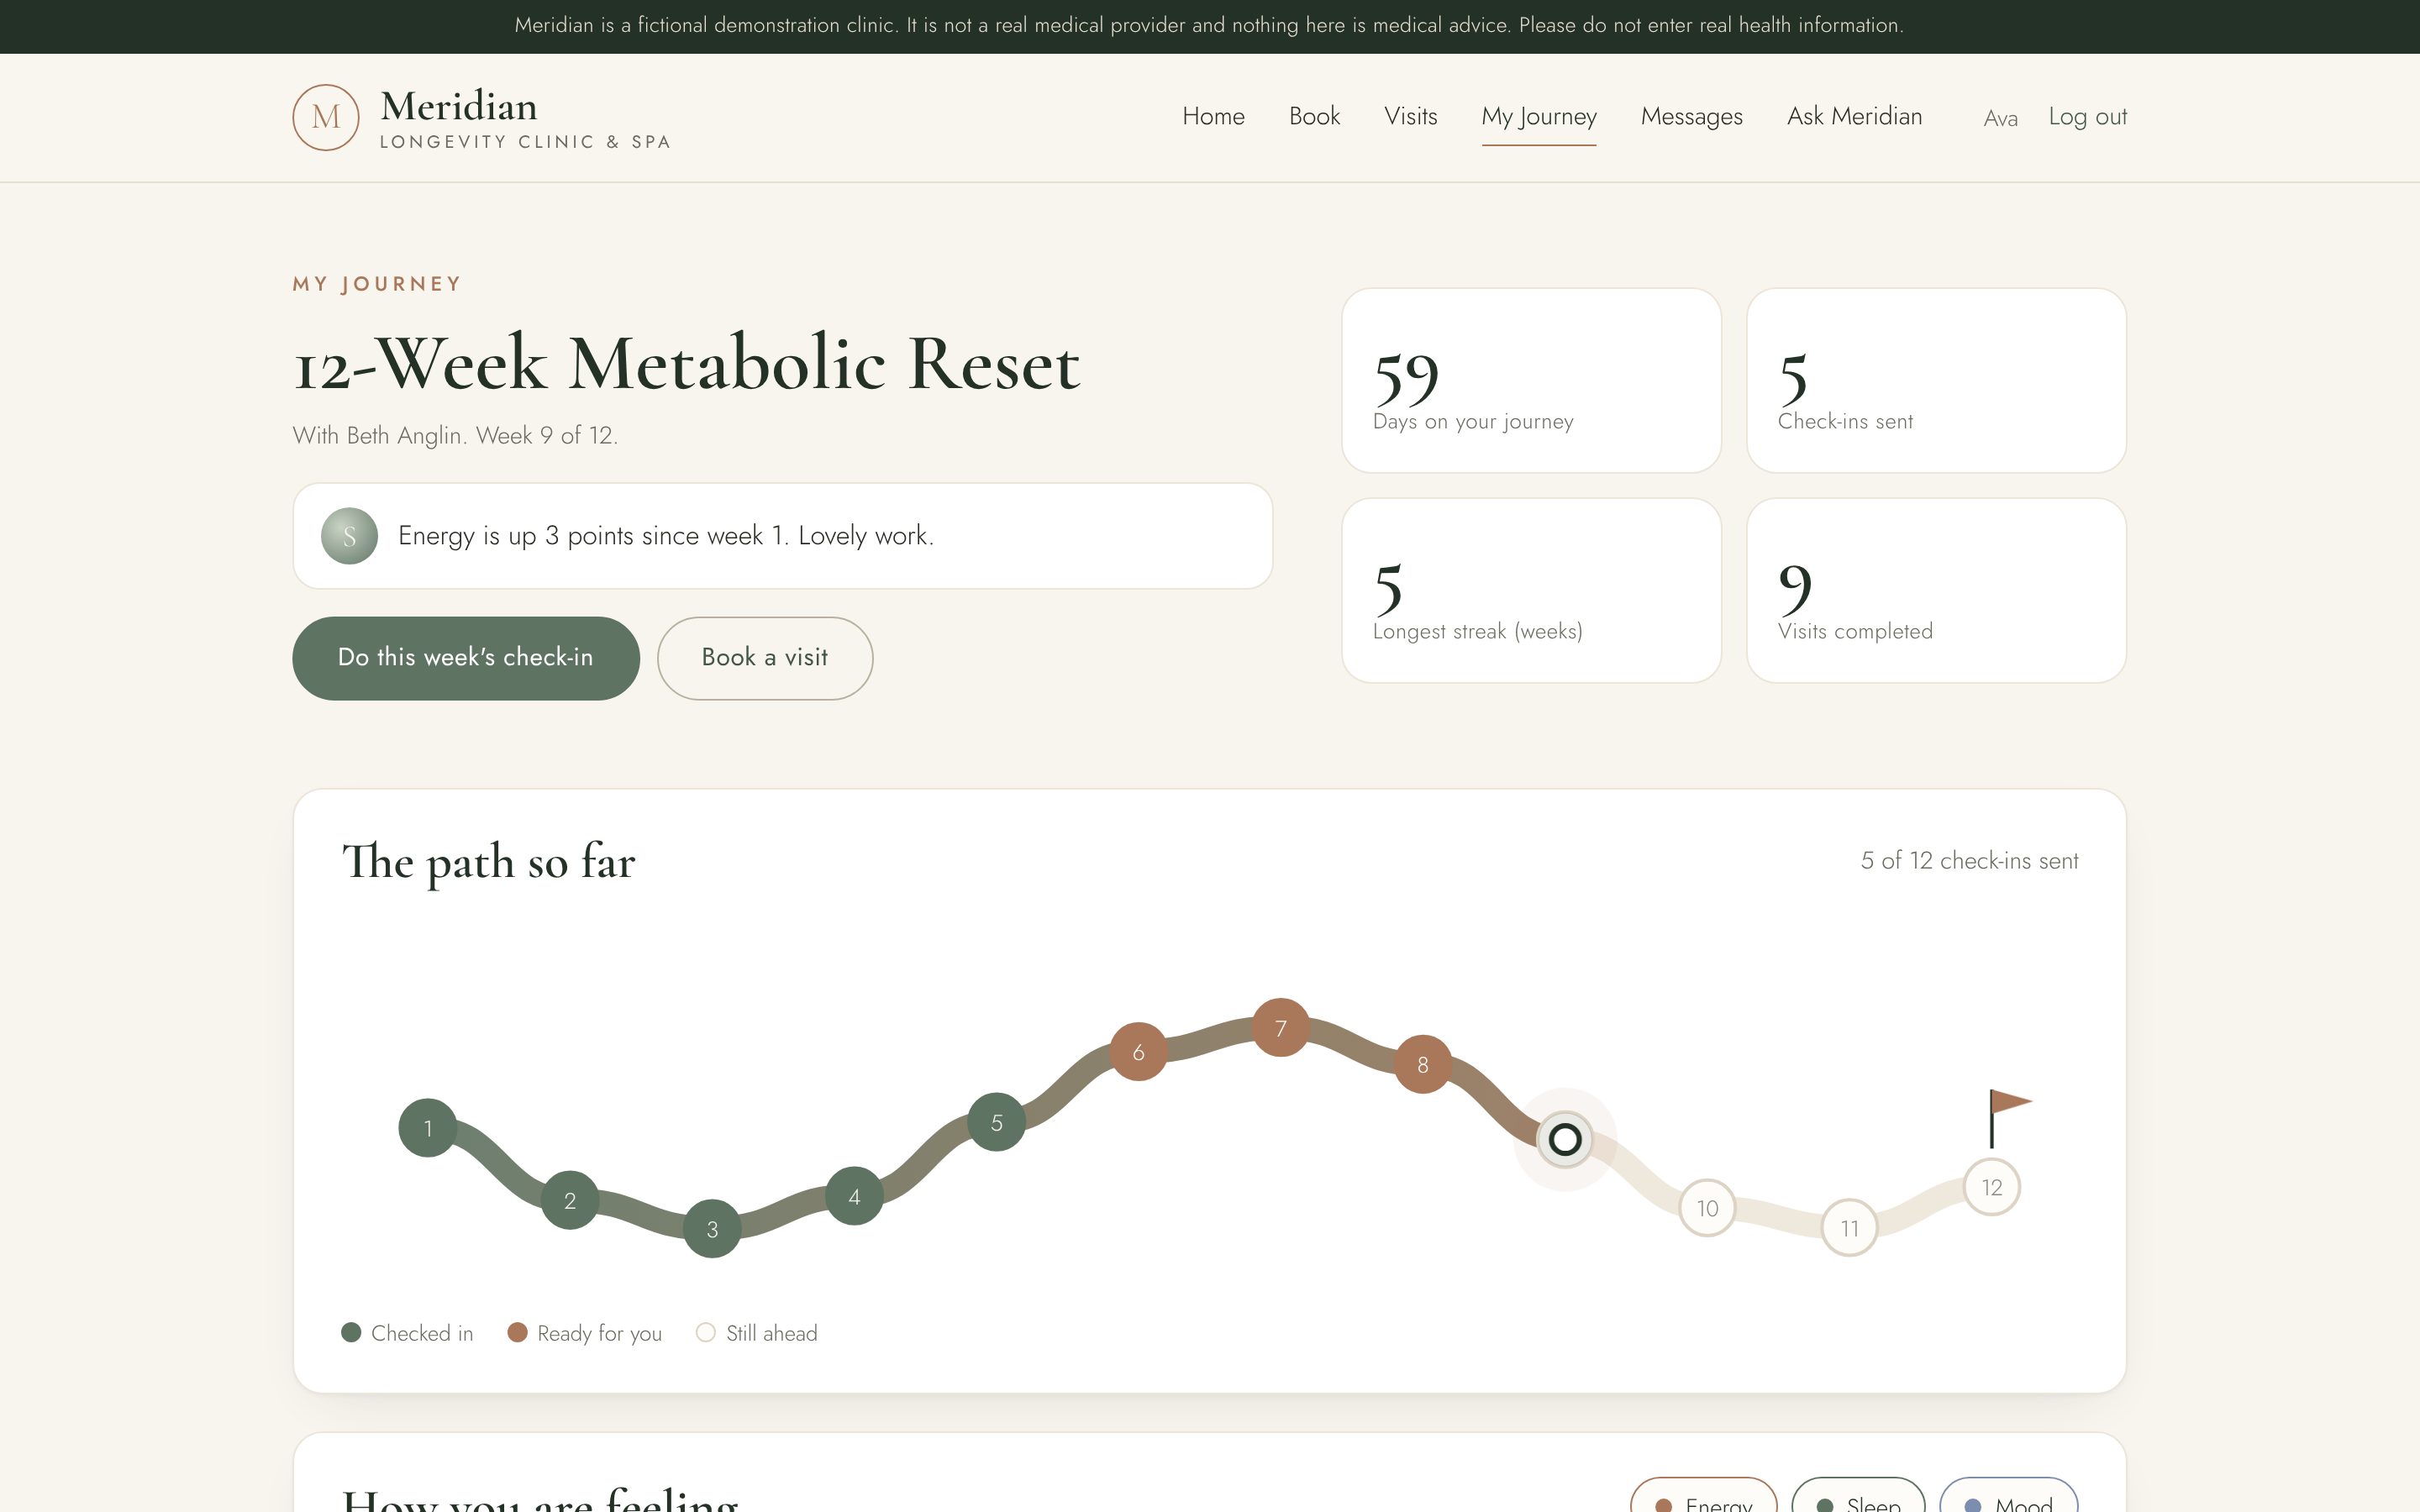Click the brown Ready for you legend dot
The height and width of the screenshot is (1512, 2420).
coord(517,1332)
